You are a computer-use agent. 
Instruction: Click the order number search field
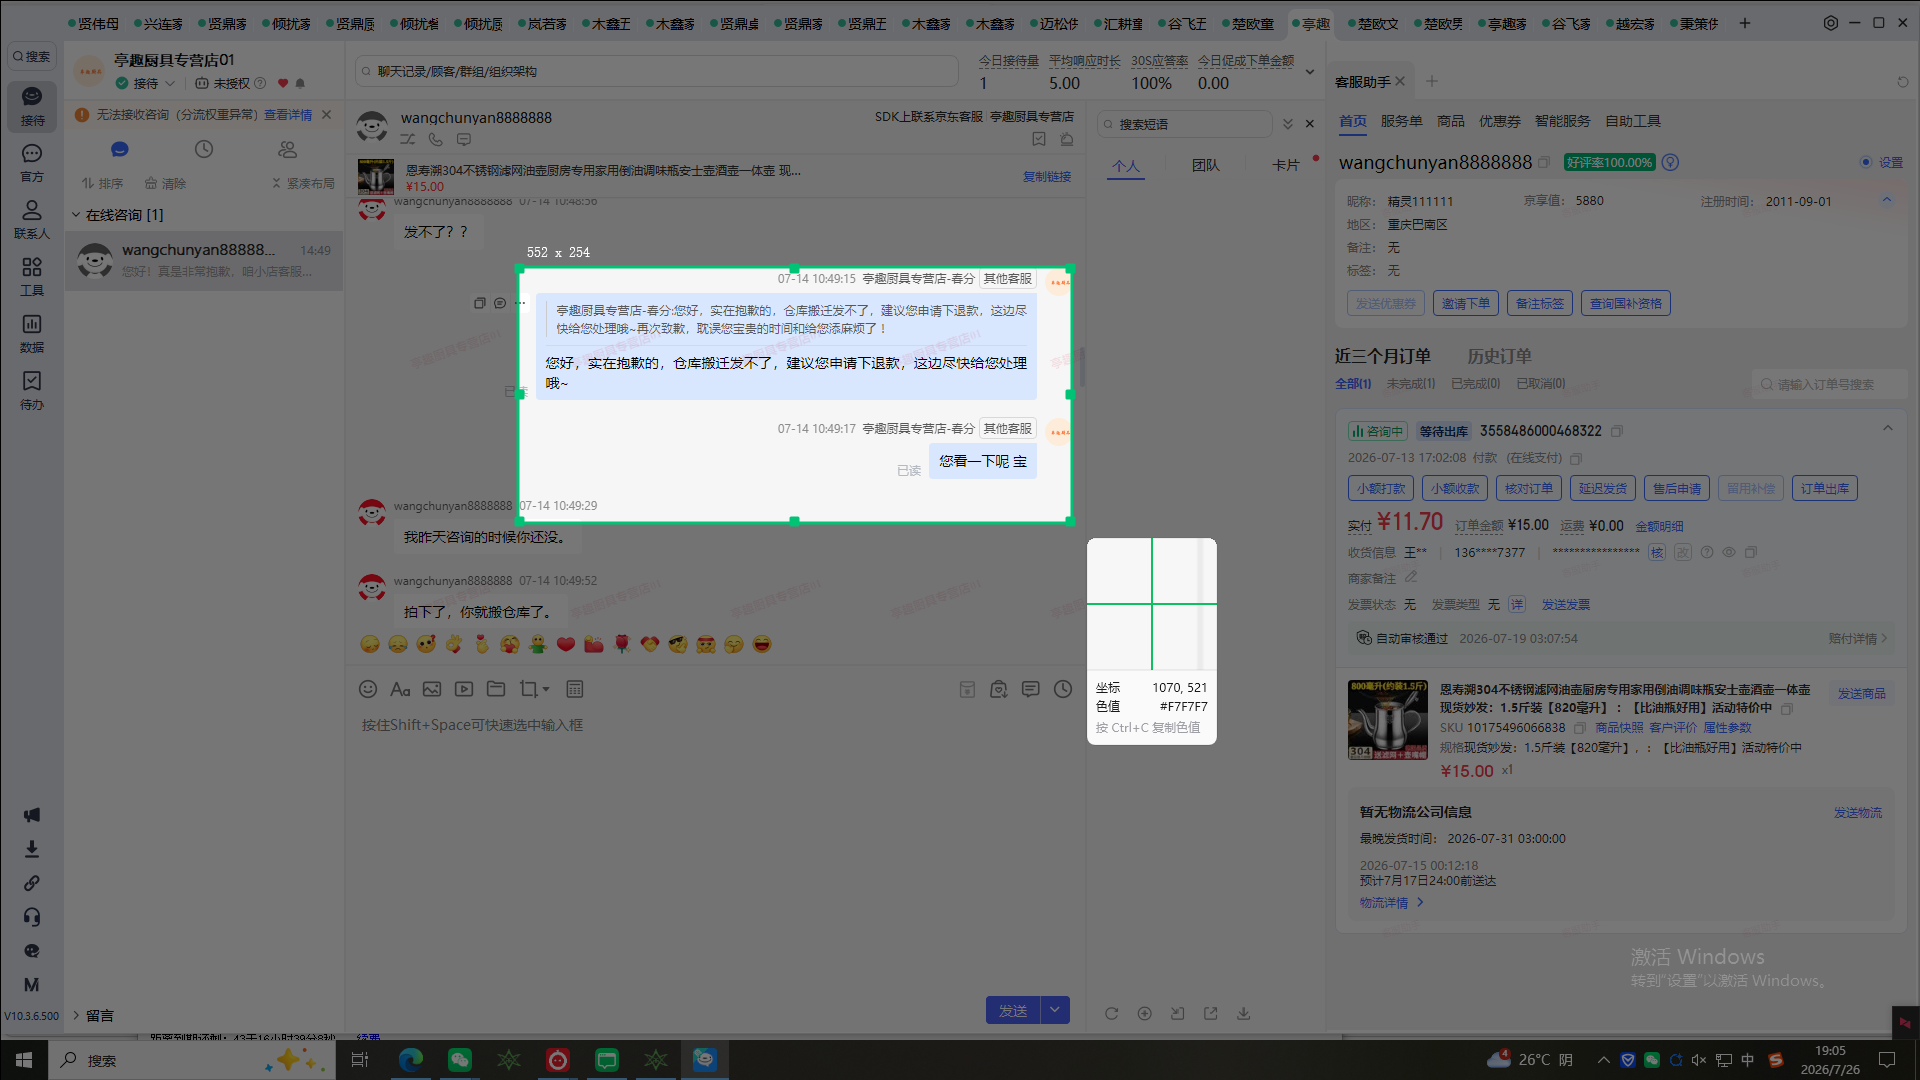pyautogui.click(x=1830, y=385)
